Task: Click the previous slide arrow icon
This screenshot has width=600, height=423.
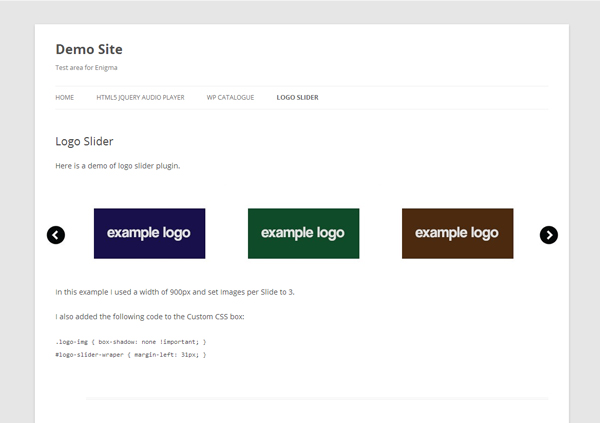Action: pyautogui.click(x=56, y=235)
